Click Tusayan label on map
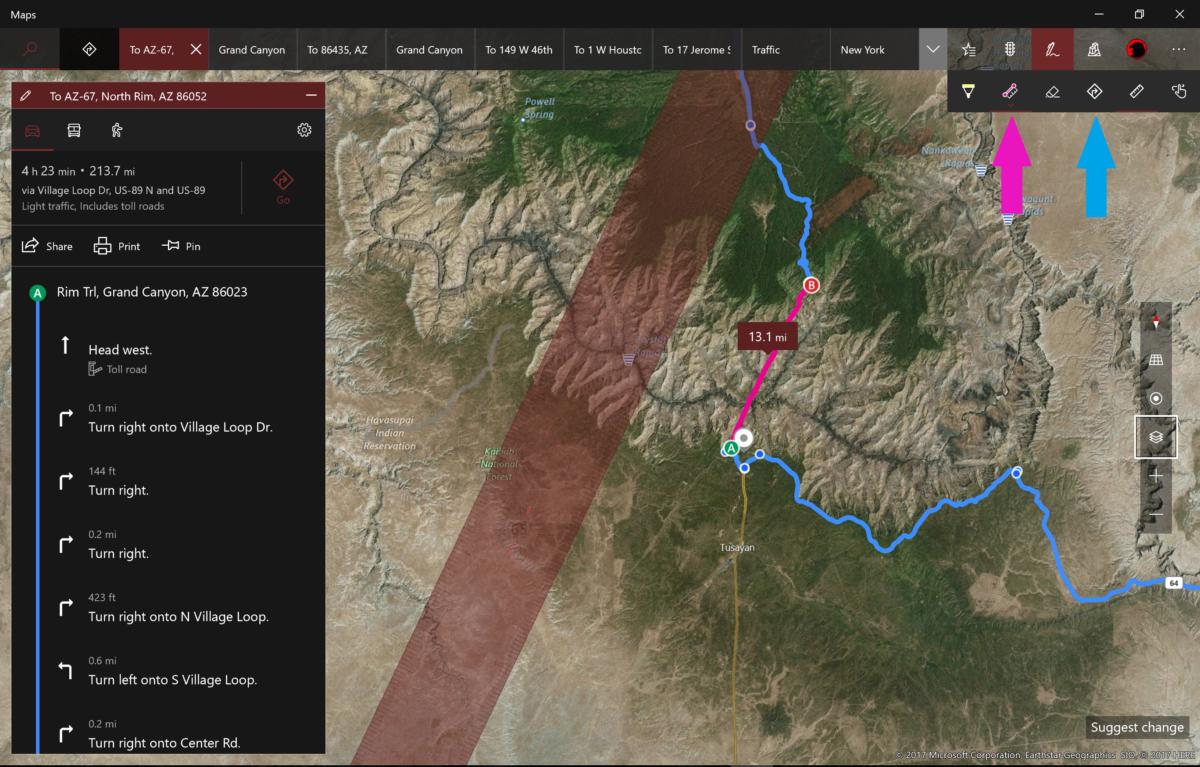Image resolution: width=1200 pixels, height=767 pixels. (738, 547)
